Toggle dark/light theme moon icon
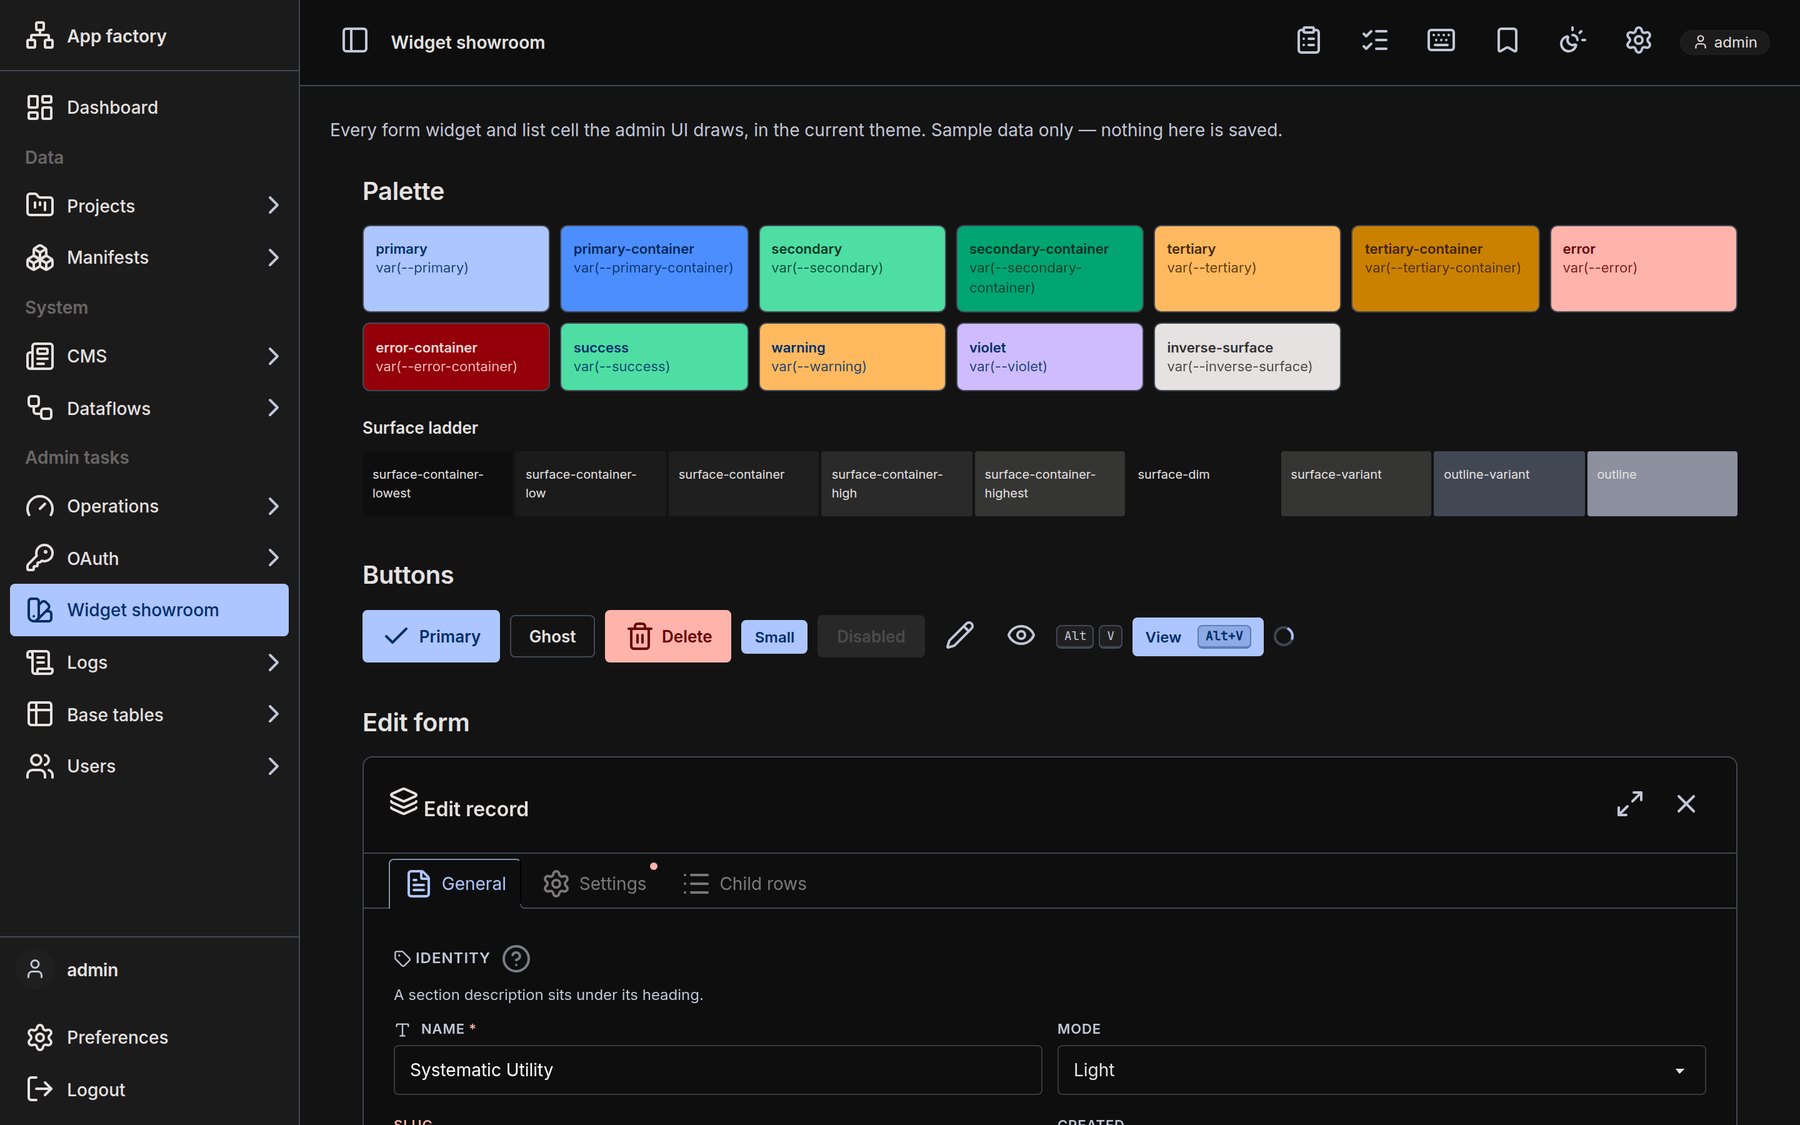Viewport: 1800px width, 1125px height. click(x=1573, y=41)
